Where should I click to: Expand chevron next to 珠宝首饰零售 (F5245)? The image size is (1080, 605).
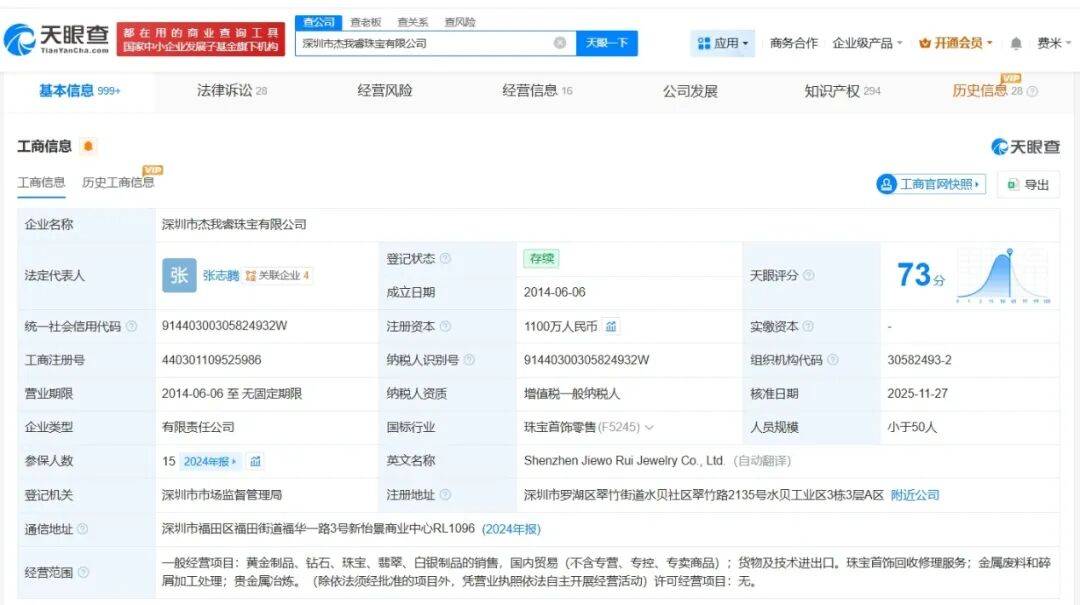point(650,427)
